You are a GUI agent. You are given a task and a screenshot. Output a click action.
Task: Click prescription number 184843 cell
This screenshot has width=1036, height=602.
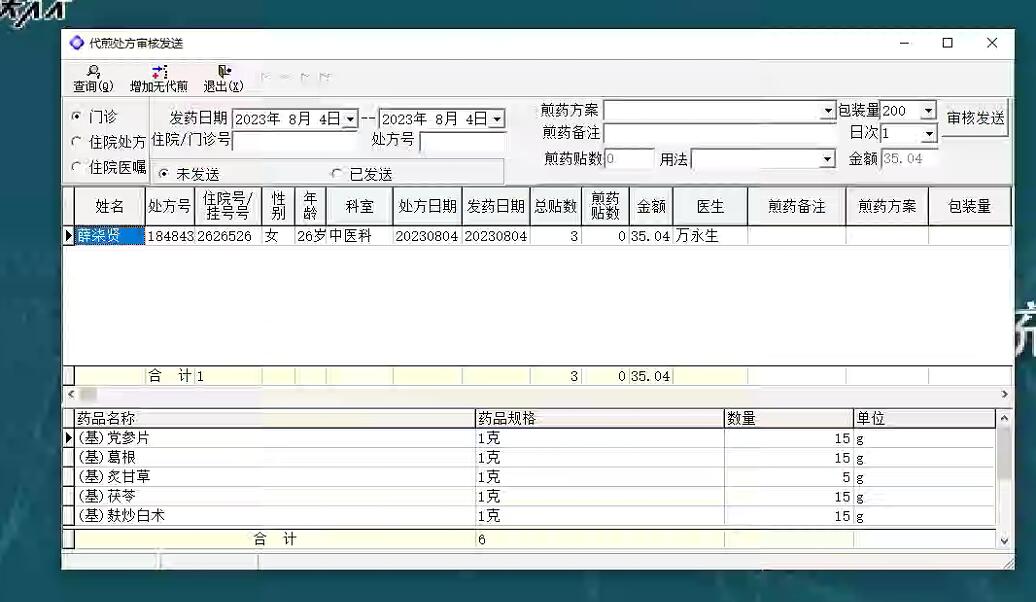(x=170, y=236)
